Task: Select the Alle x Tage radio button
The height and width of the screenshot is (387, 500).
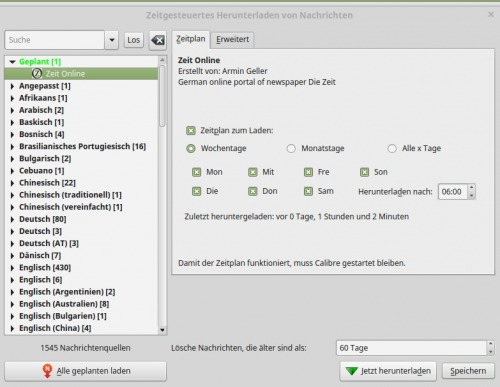Action: 392,148
